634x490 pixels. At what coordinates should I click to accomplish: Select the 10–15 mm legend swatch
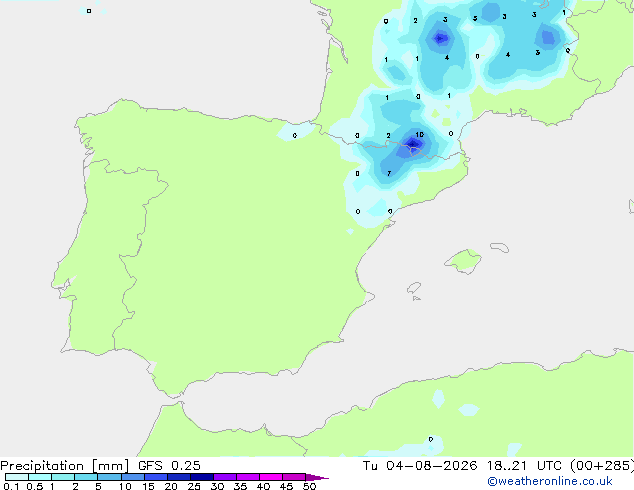133,477
